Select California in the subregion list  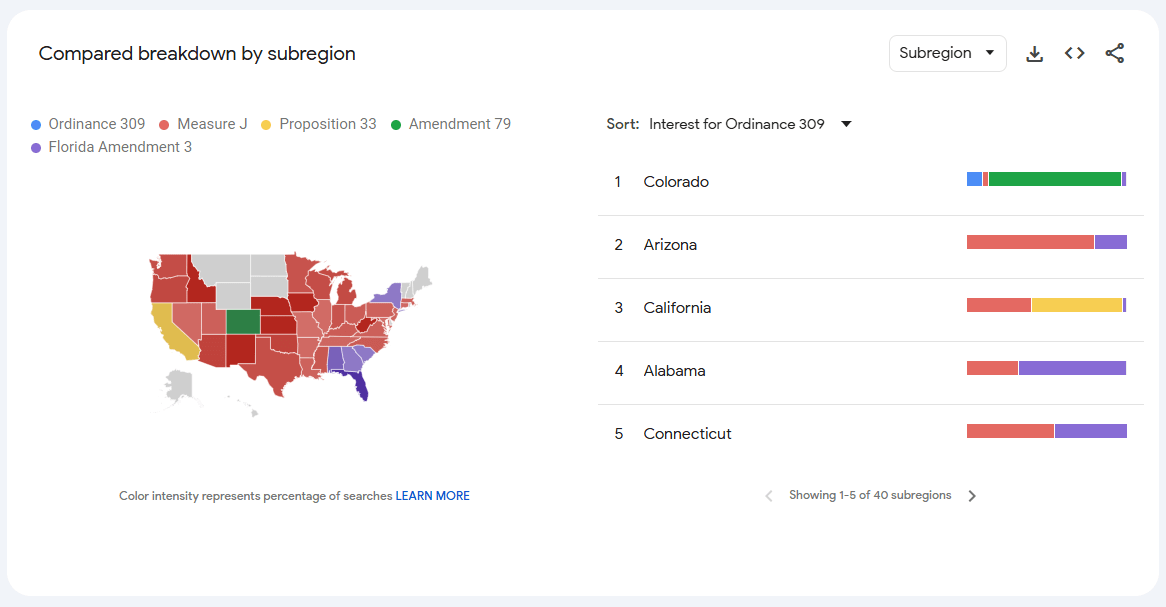(x=677, y=308)
